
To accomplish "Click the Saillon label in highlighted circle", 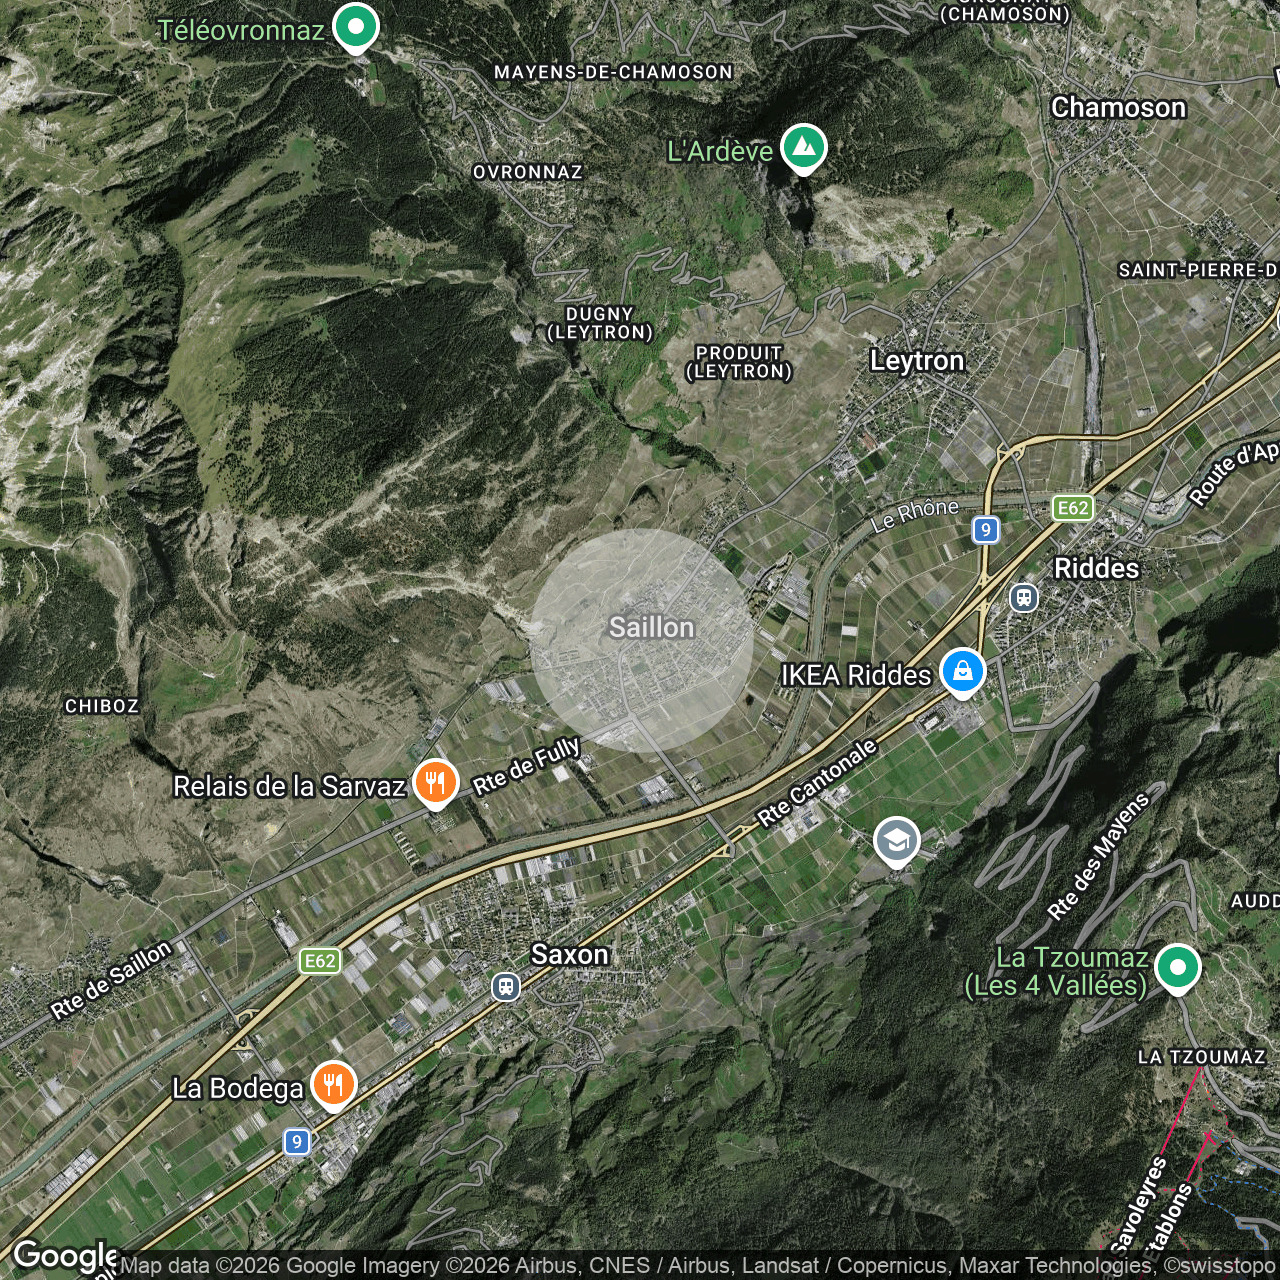I will click(651, 627).
